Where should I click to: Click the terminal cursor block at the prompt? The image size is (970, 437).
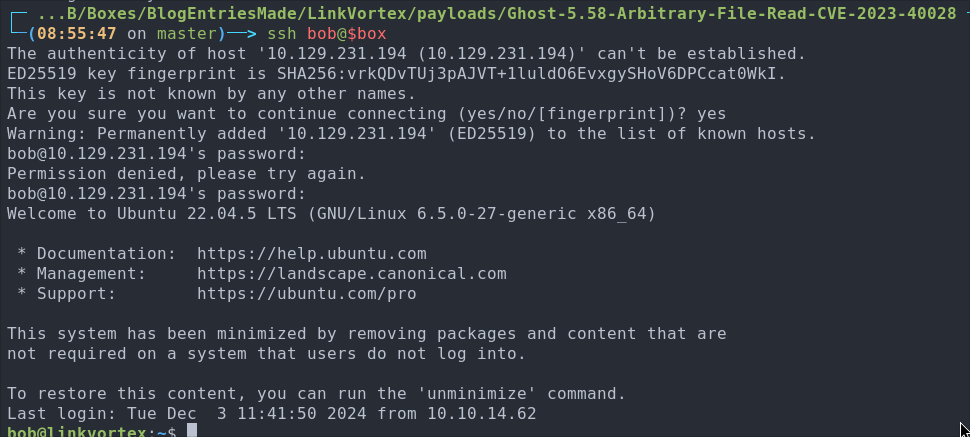pyautogui.click(x=192, y=431)
